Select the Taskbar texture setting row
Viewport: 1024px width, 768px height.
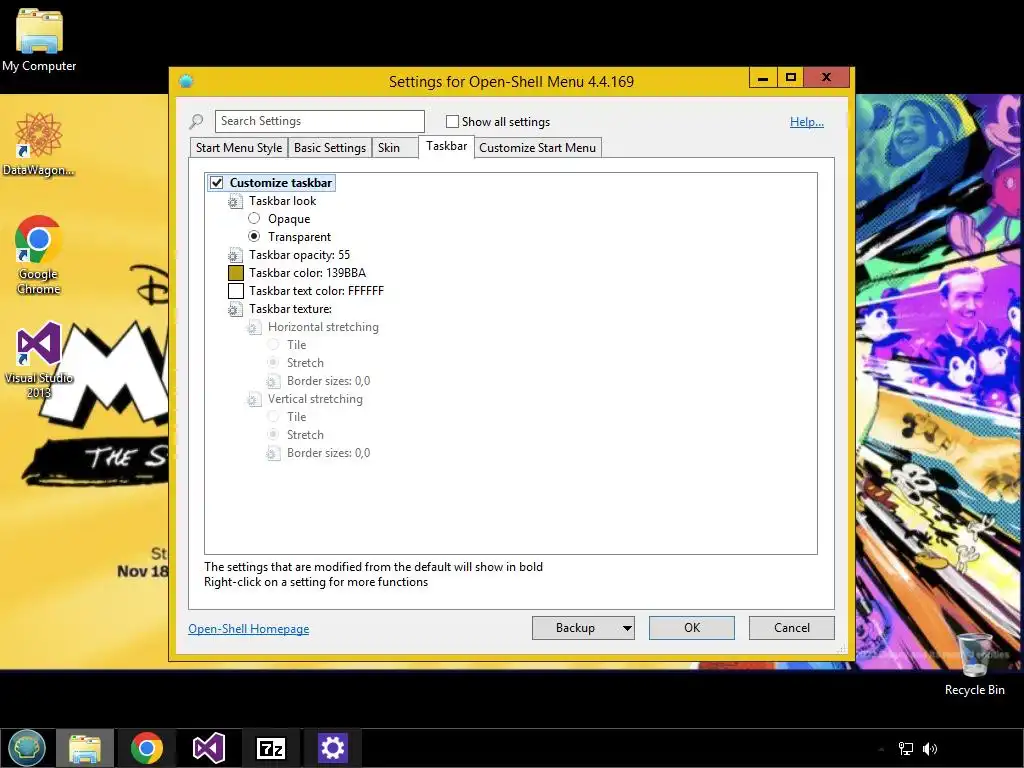click(x=290, y=309)
